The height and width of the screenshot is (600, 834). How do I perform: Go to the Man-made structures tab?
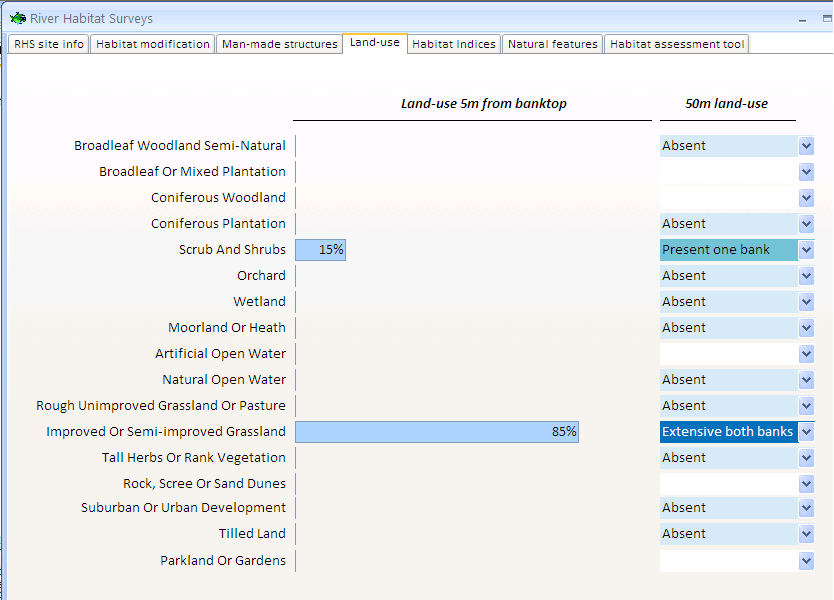click(x=279, y=44)
